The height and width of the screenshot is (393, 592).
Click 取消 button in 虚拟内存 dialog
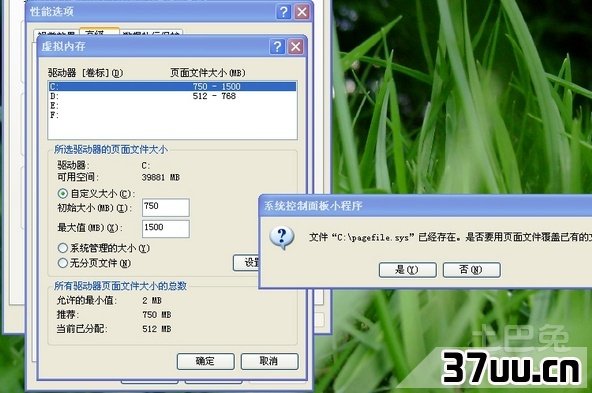(x=270, y=361)
